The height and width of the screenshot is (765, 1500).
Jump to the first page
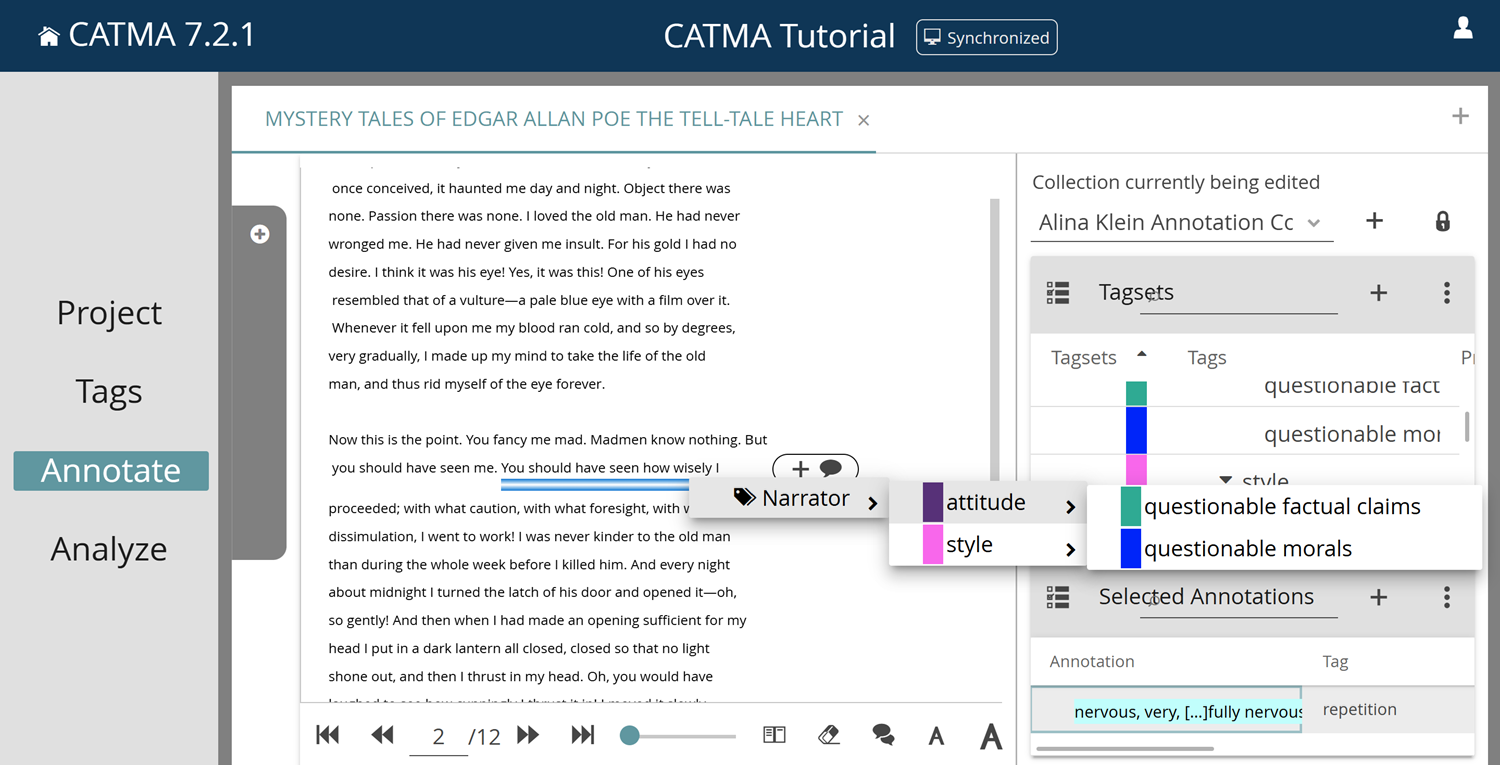(327, 735)
